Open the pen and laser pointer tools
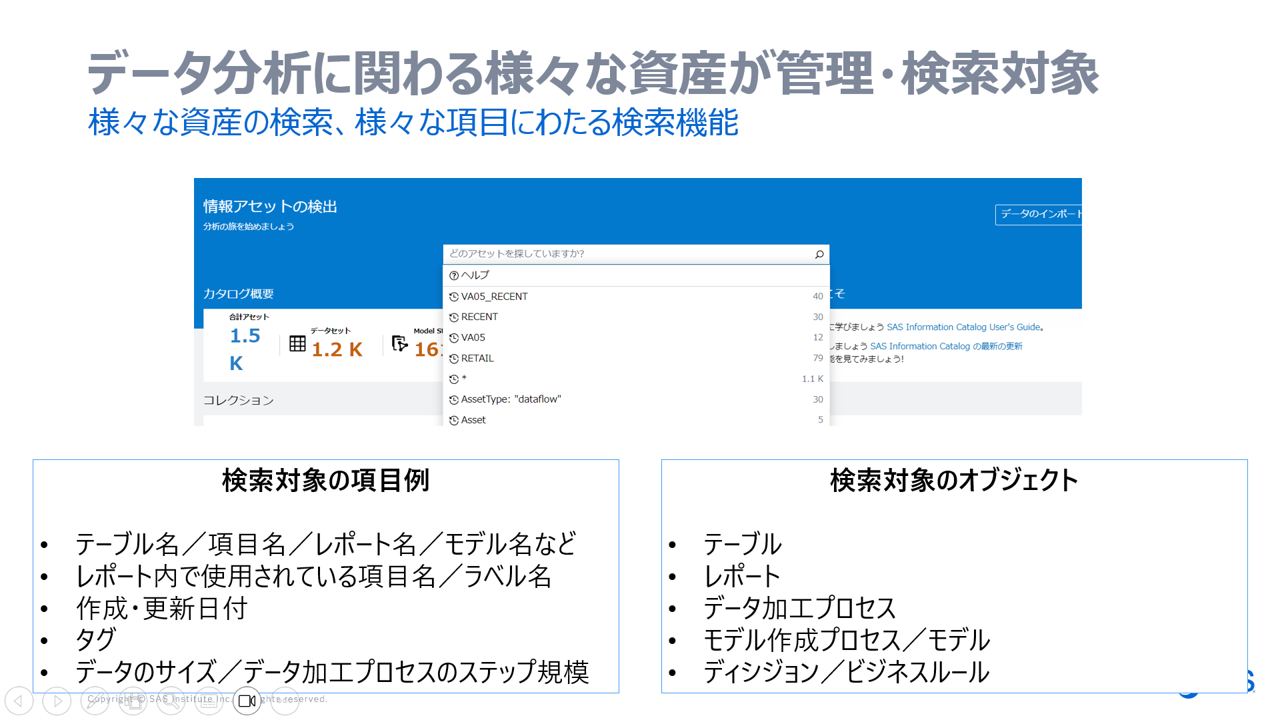The height and width of the screenshot is (720, 1280). [95, 701]
